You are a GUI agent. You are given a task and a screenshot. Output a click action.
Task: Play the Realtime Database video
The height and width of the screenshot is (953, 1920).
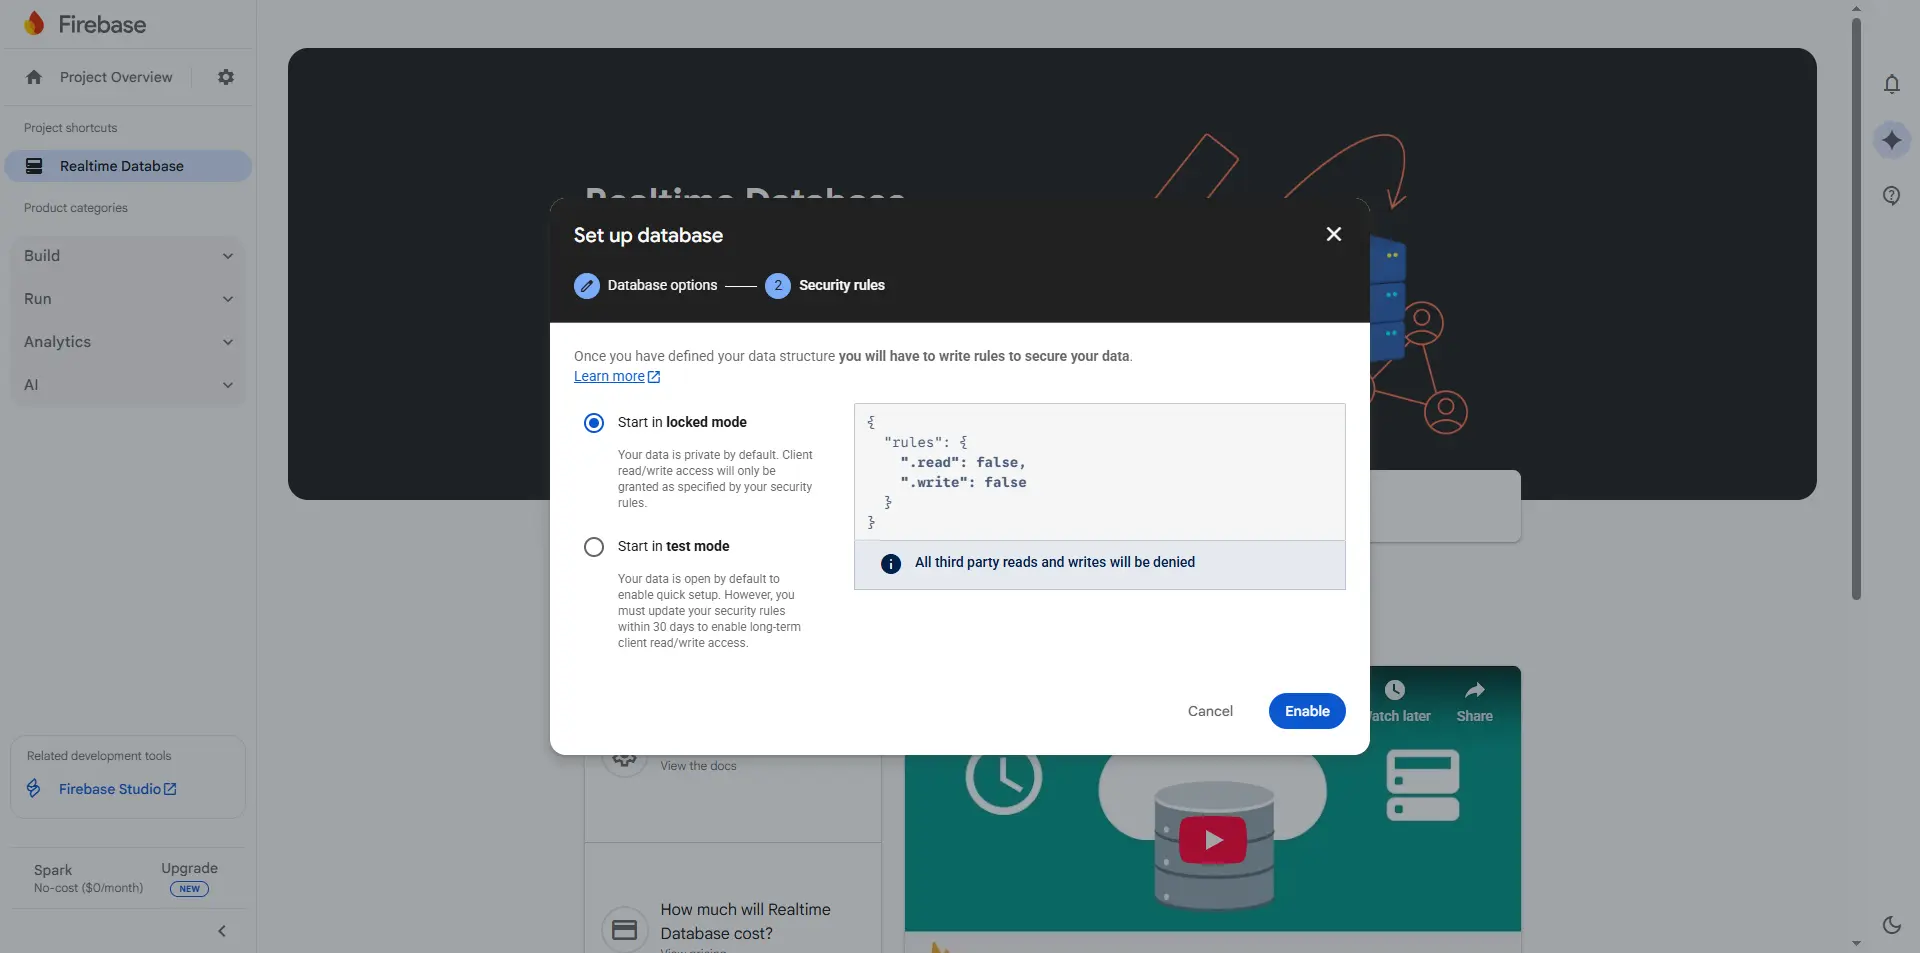click(x=1212, y=840)
